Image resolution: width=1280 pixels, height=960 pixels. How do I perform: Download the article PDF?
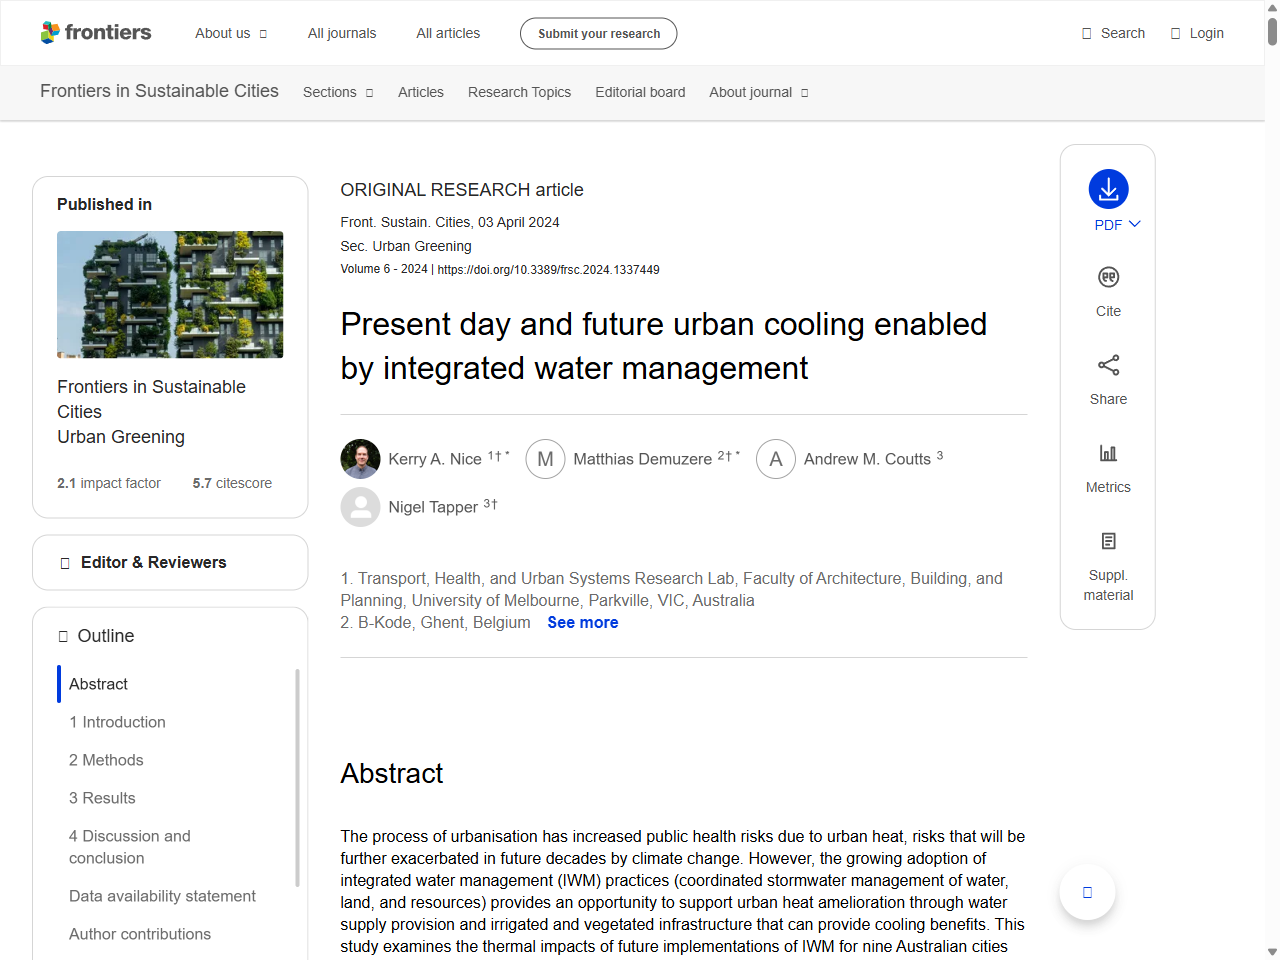click(1107, 190)
